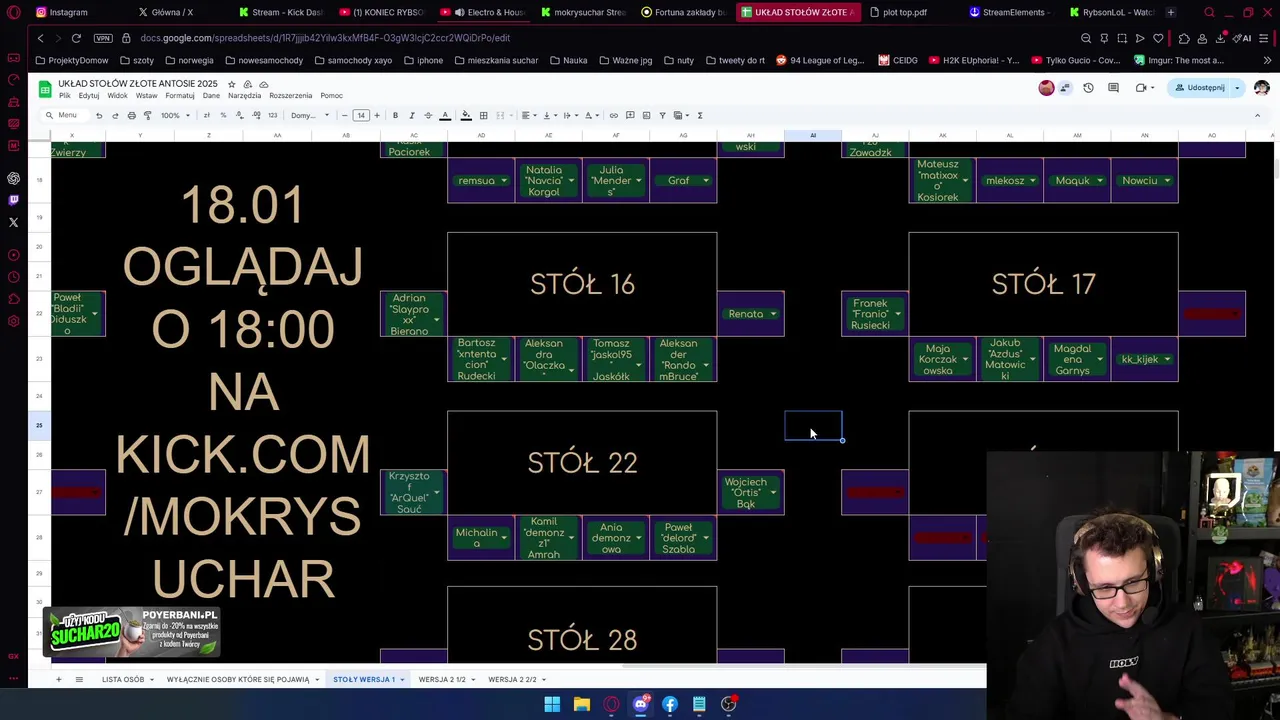
Task: Switch to WERSJA 2 1/2 sheet tab
Action: pos(442,679)
